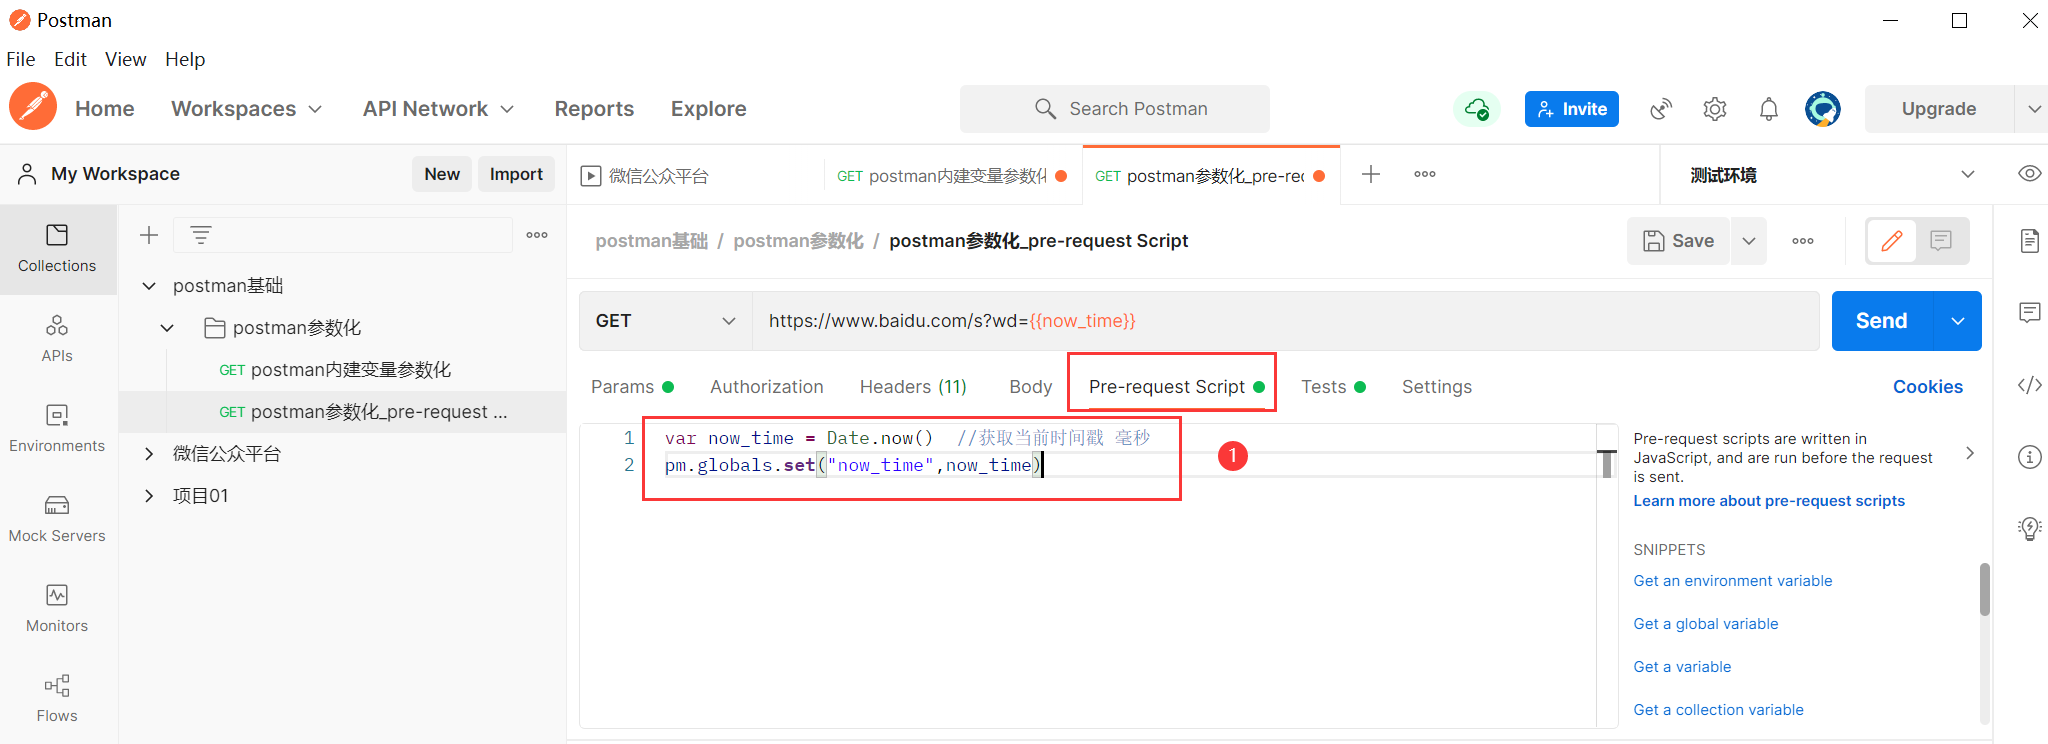Screen dimensions: 2048x744
Task: Open tab bar more options dots
Action: point(1425,174)
